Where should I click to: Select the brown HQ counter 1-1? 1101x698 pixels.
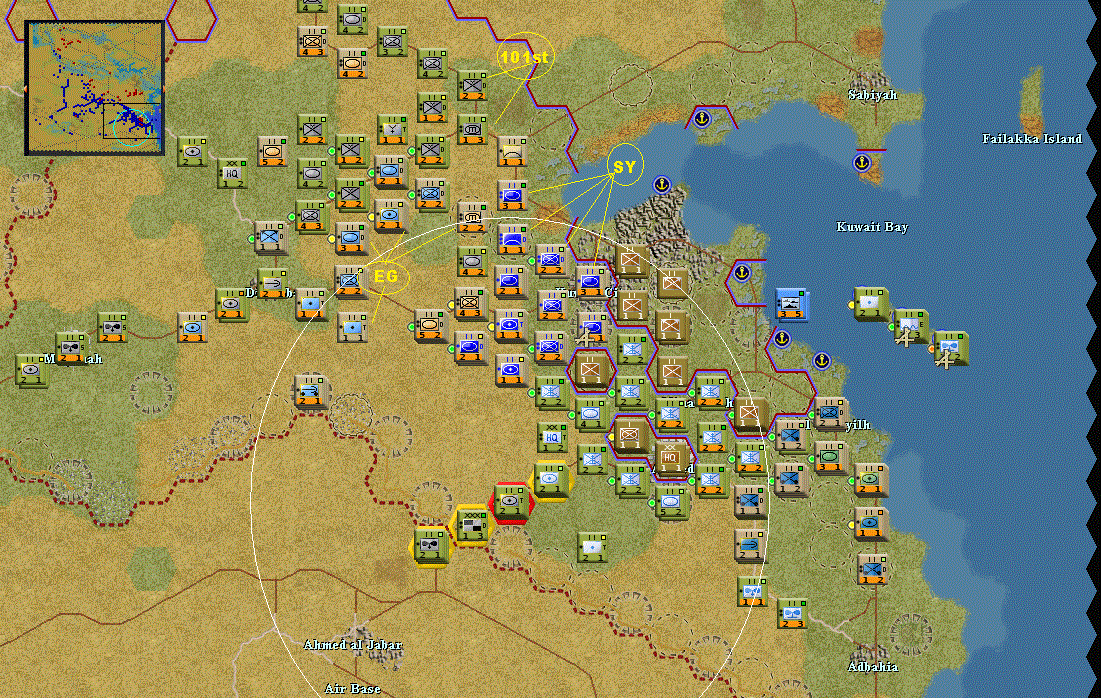tap(671, 458)
